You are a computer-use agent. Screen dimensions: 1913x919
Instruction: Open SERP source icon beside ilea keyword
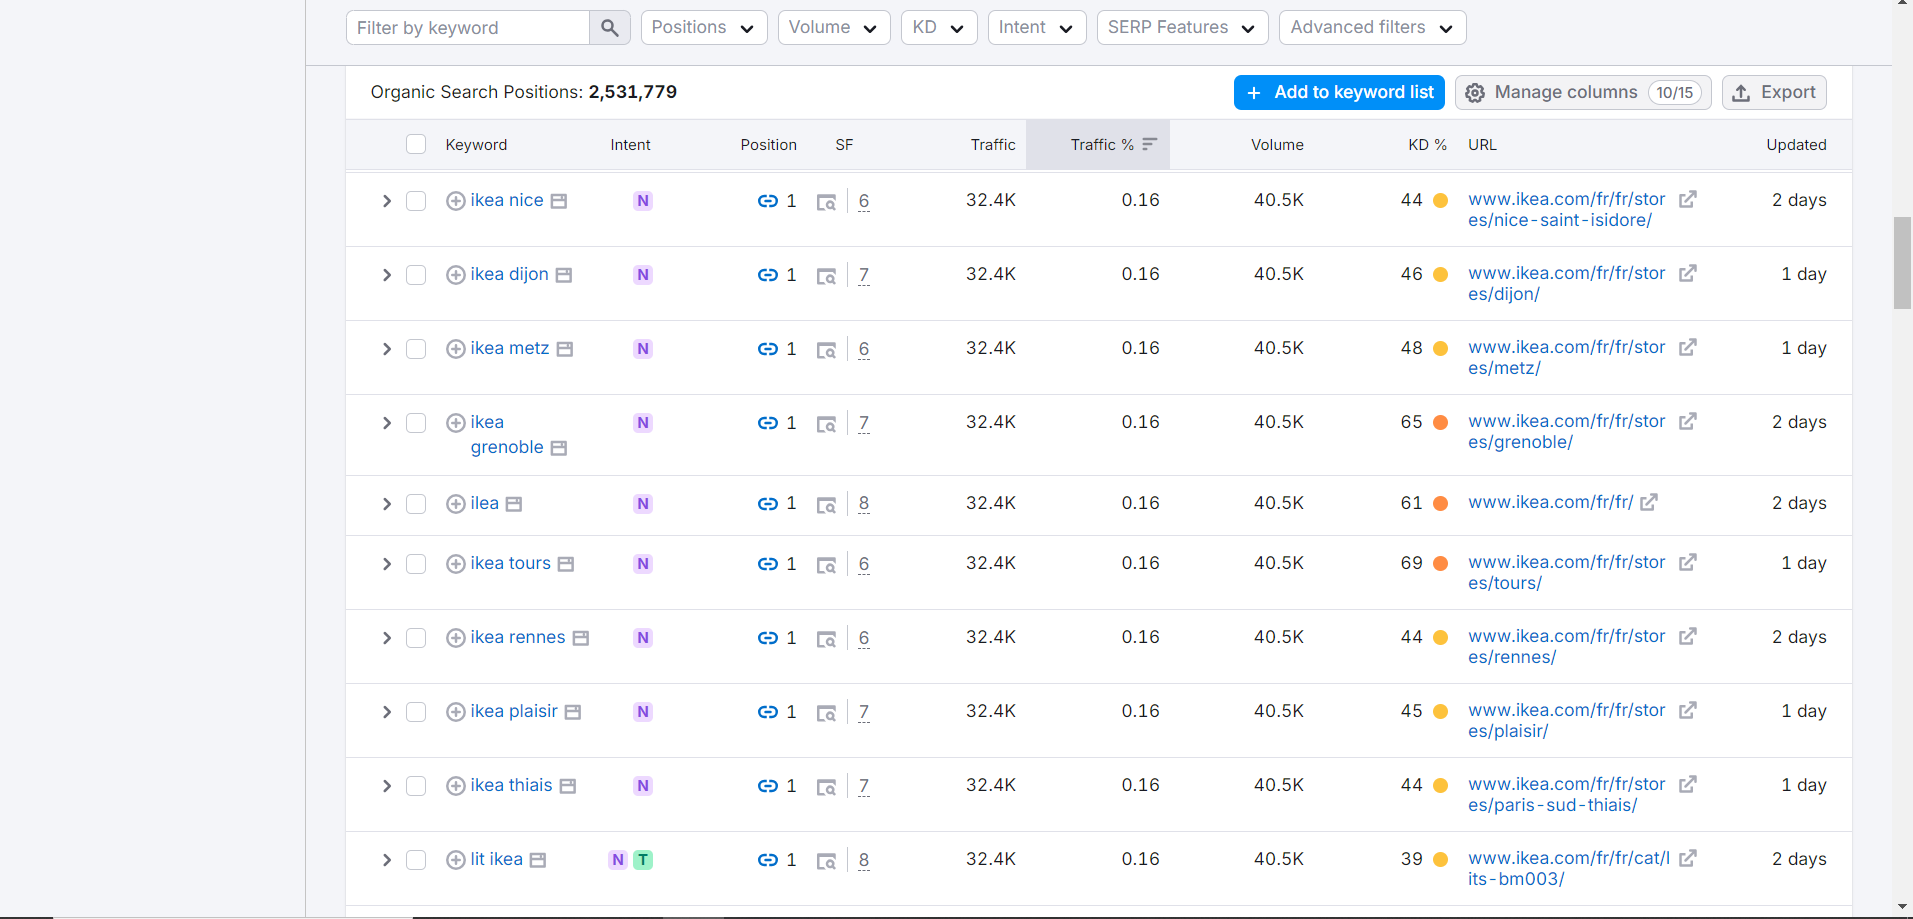coord(514,504)
